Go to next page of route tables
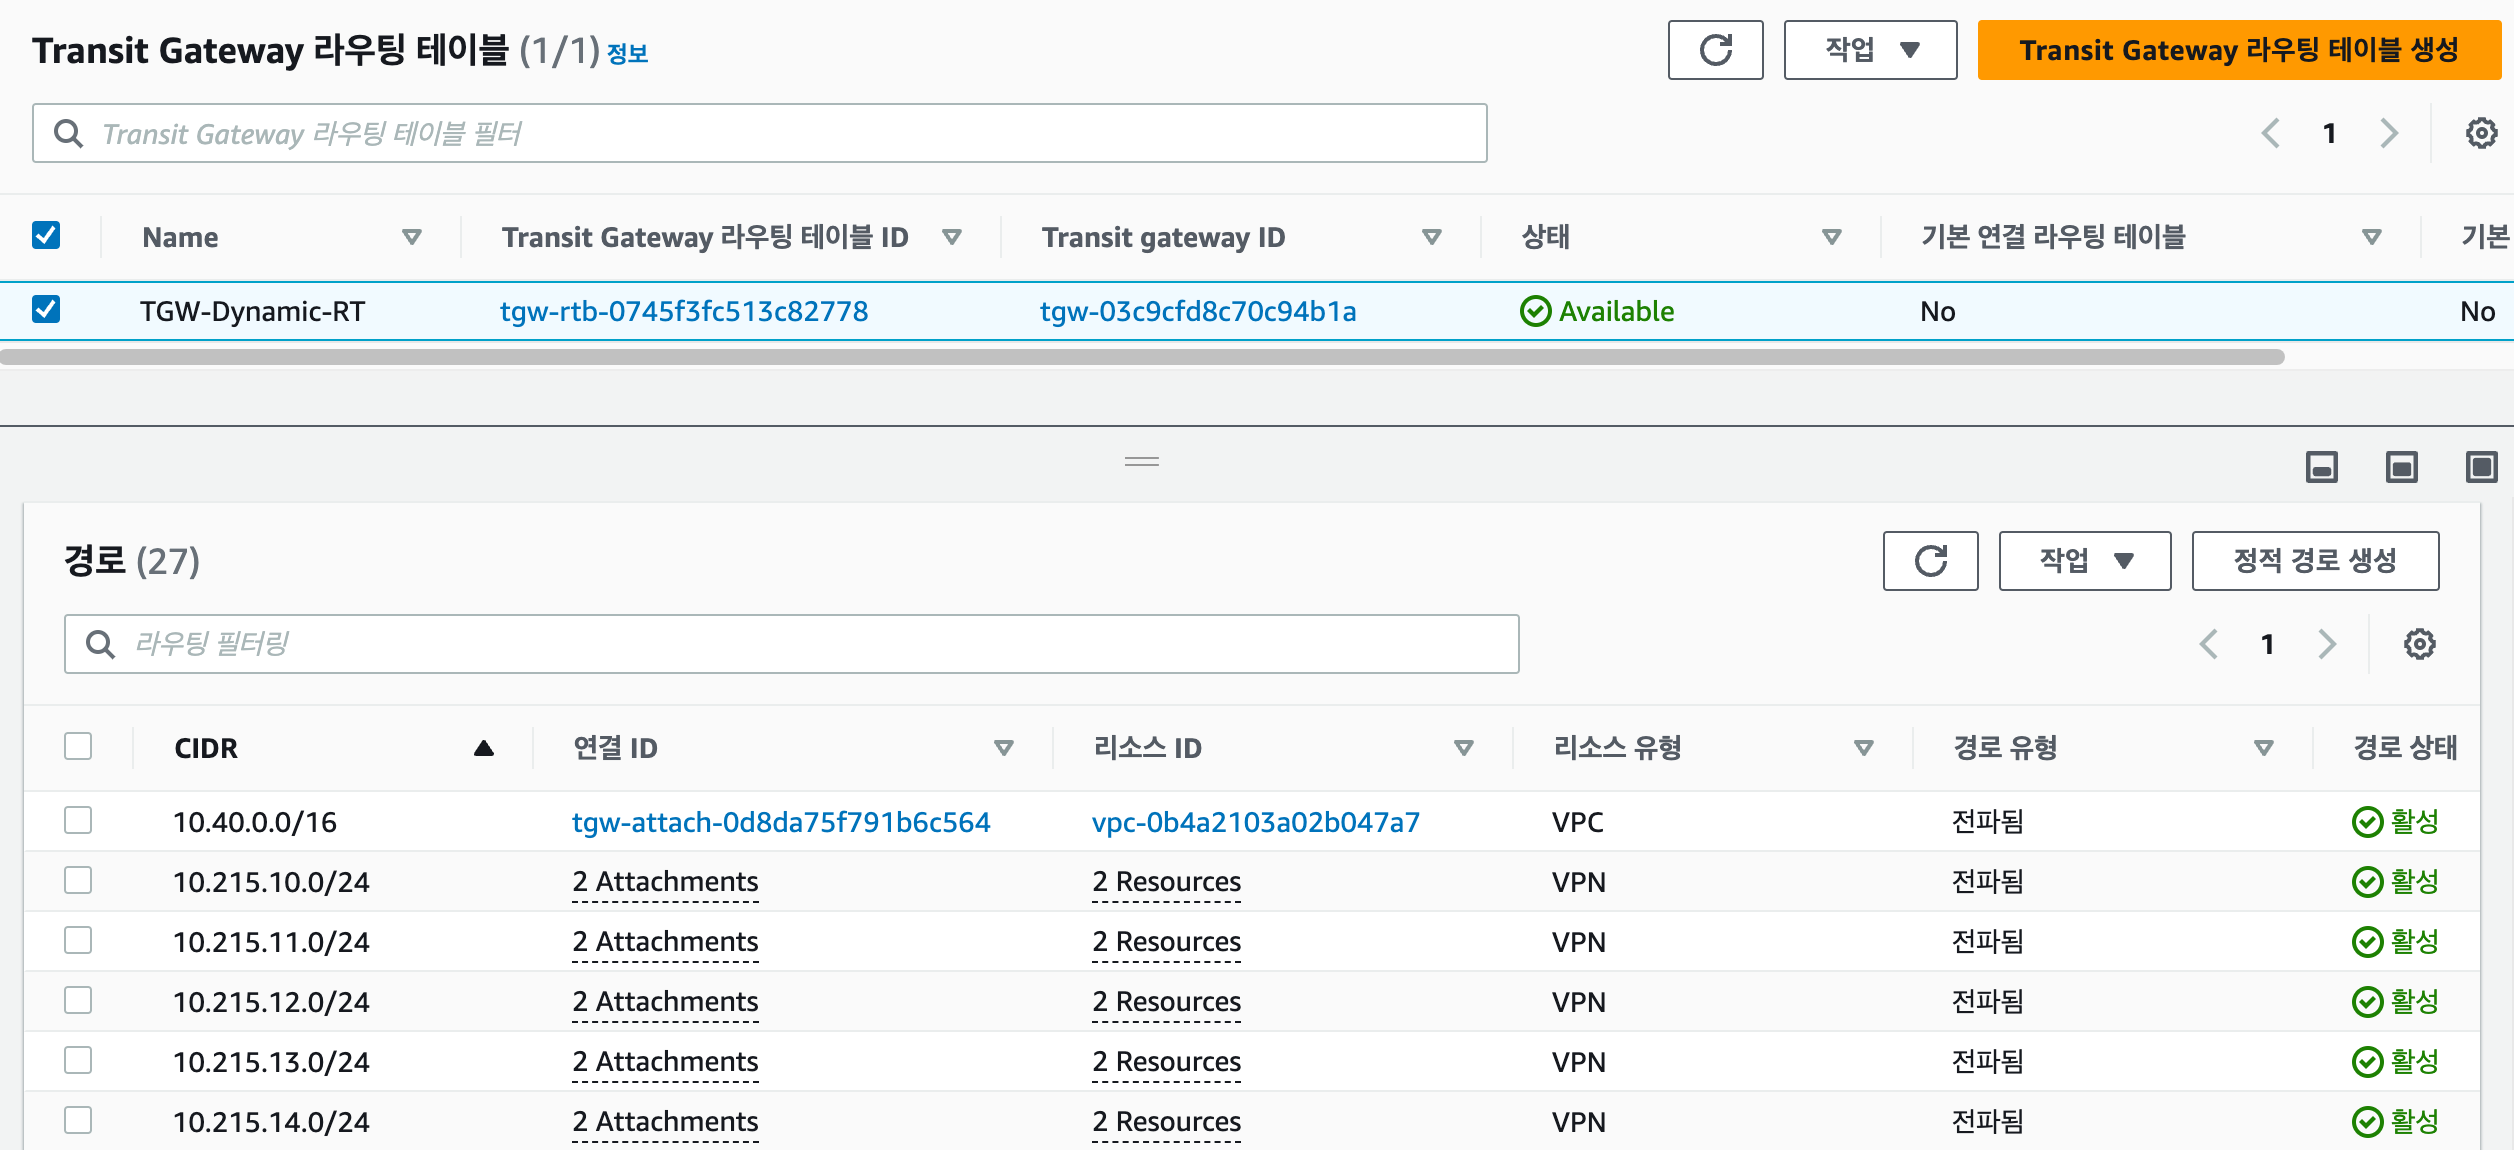Viewport: 2514px width, 1150px height. tap(2389, 133)
